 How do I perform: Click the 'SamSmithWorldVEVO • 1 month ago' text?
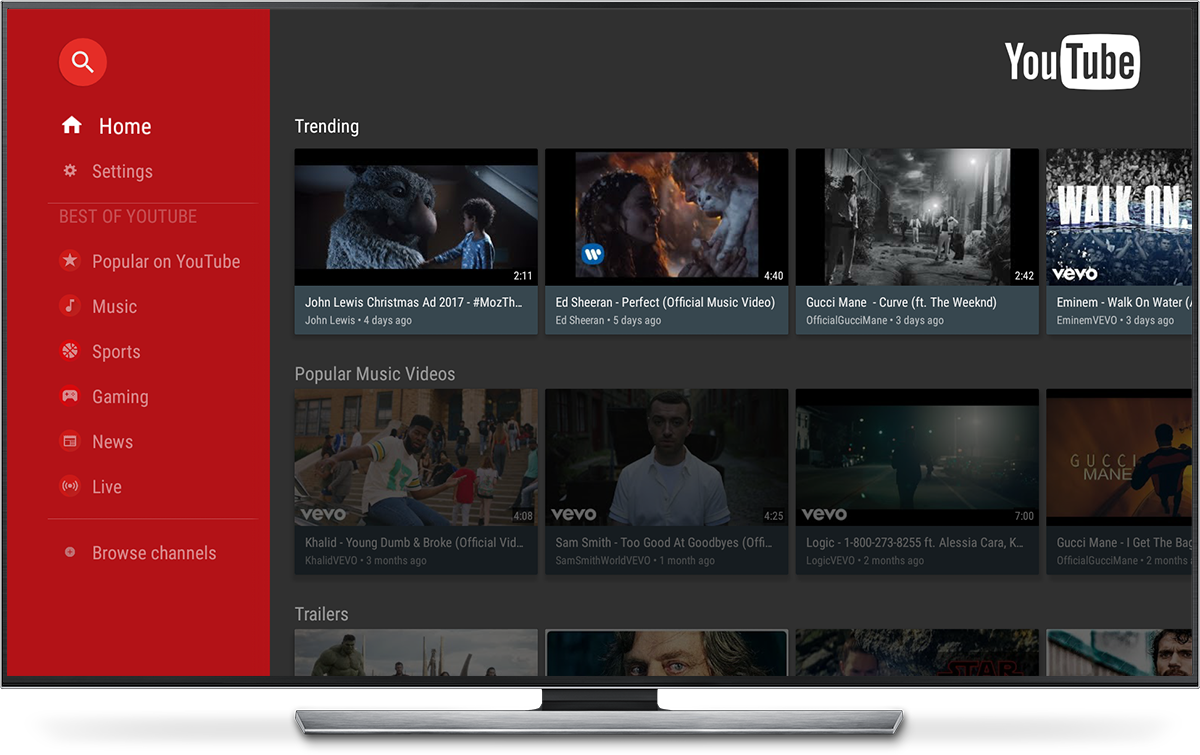coord(635,561)
